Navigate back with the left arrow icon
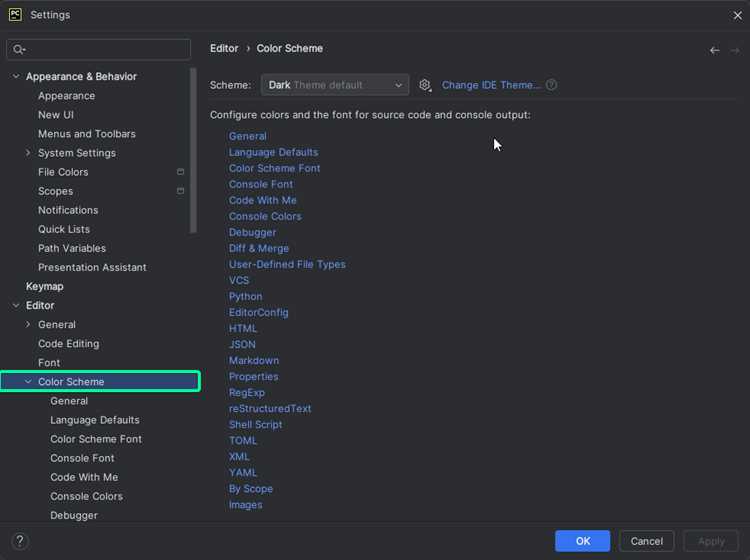 (715, 50)
